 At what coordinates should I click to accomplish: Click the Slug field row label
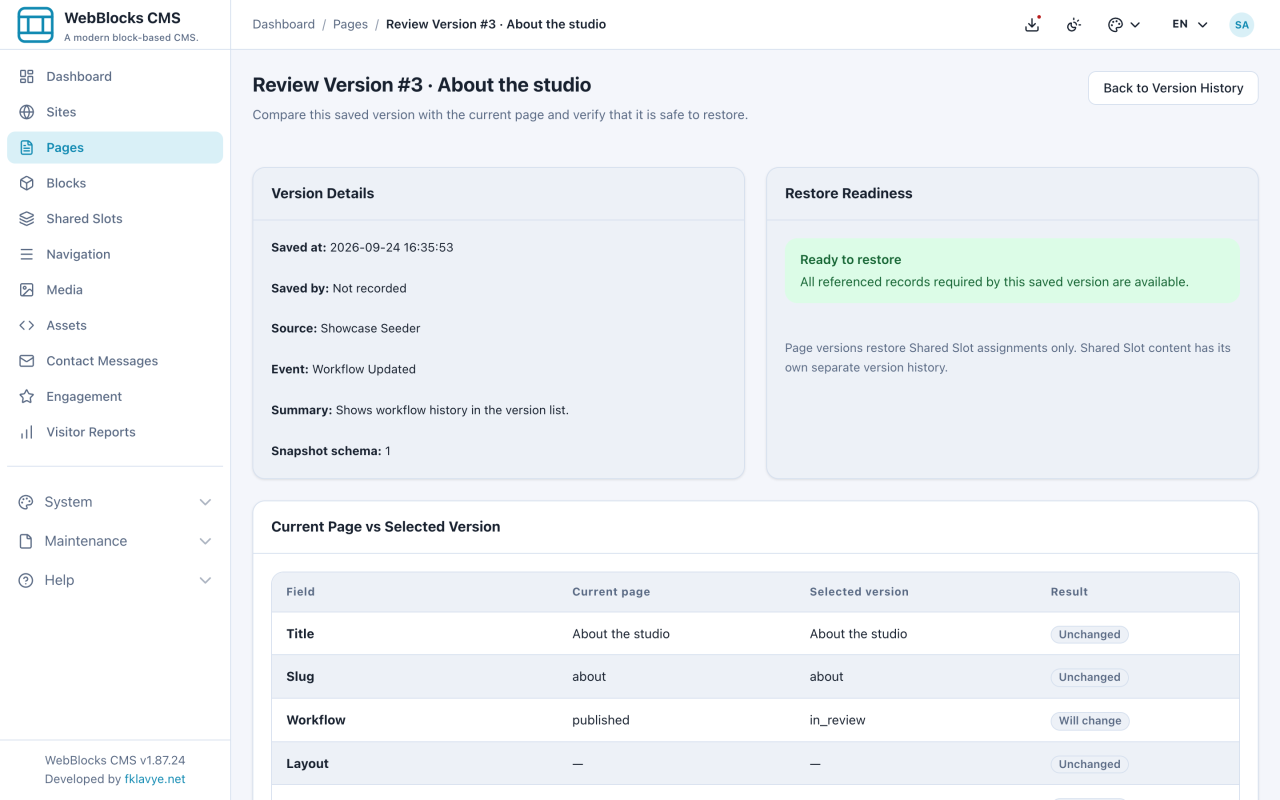pyautogui.click(x=300, y=677)
